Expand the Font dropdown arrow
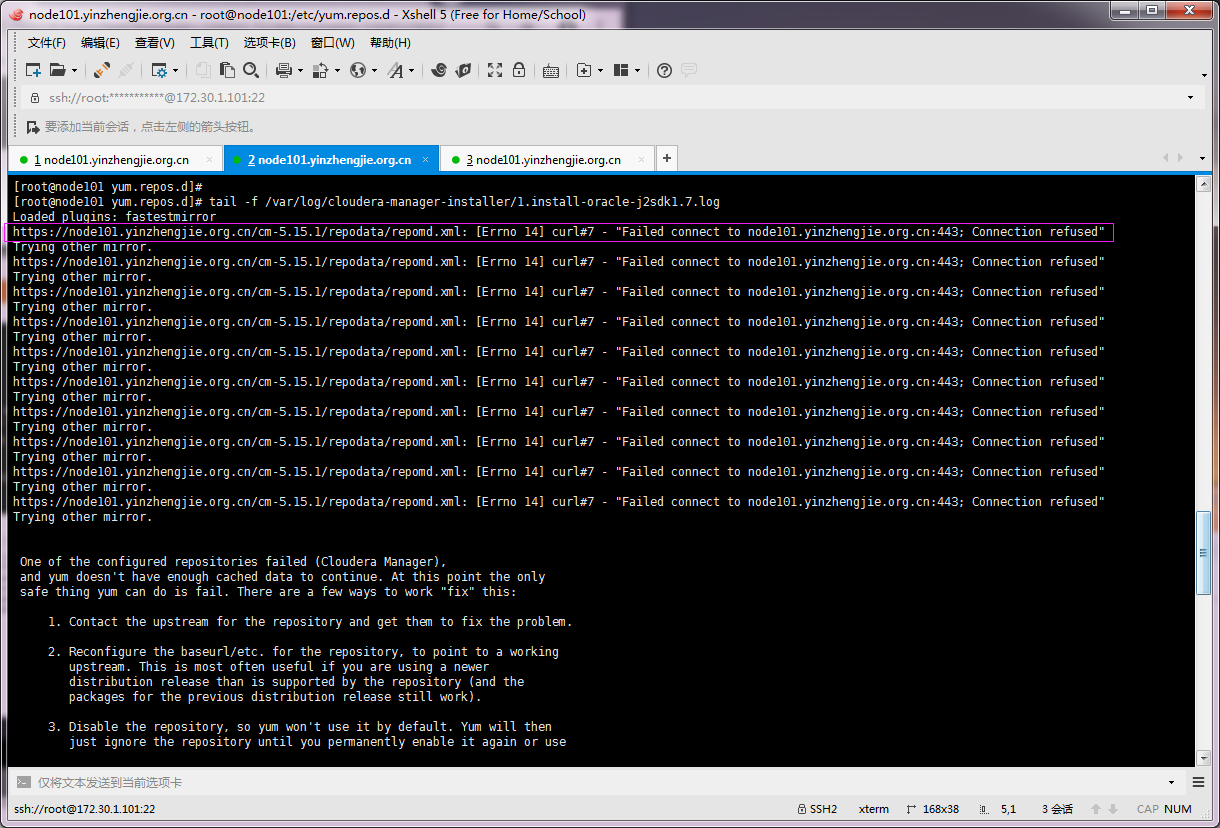Viewport: 1220px width, 828px height. (x=411, y=71)
